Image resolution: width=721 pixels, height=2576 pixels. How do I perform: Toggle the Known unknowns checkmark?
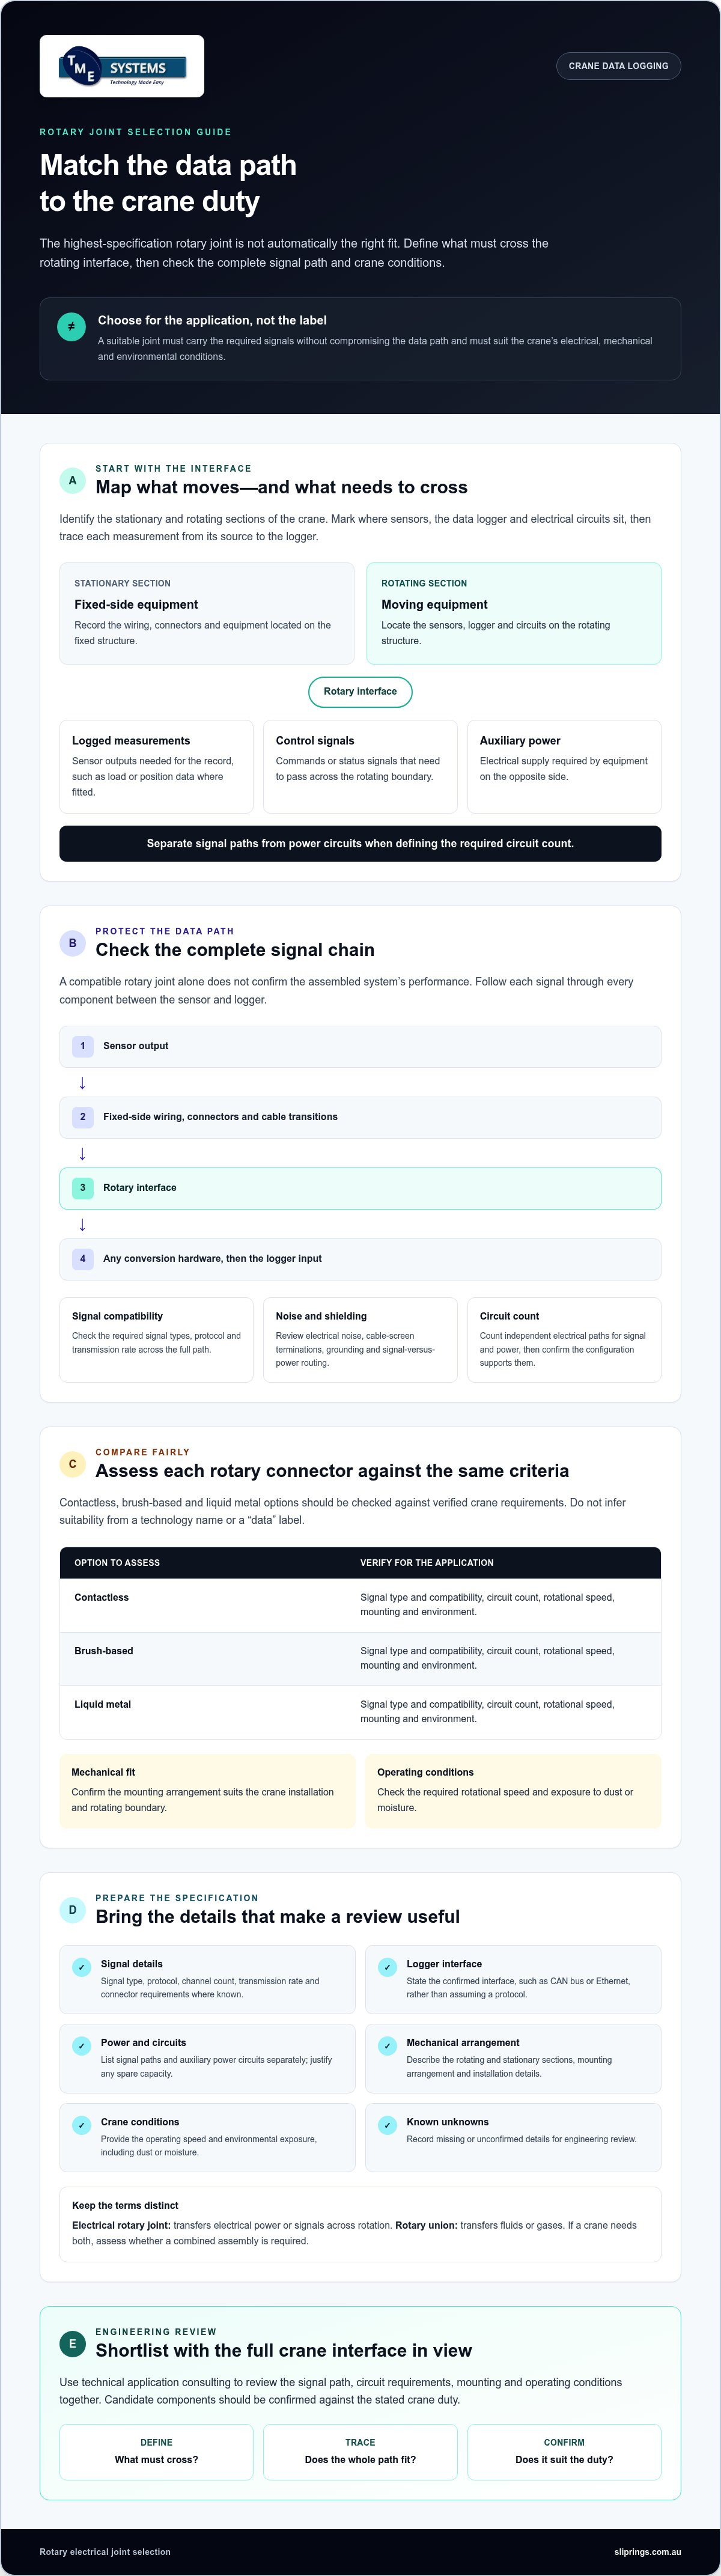(387, 2126)
